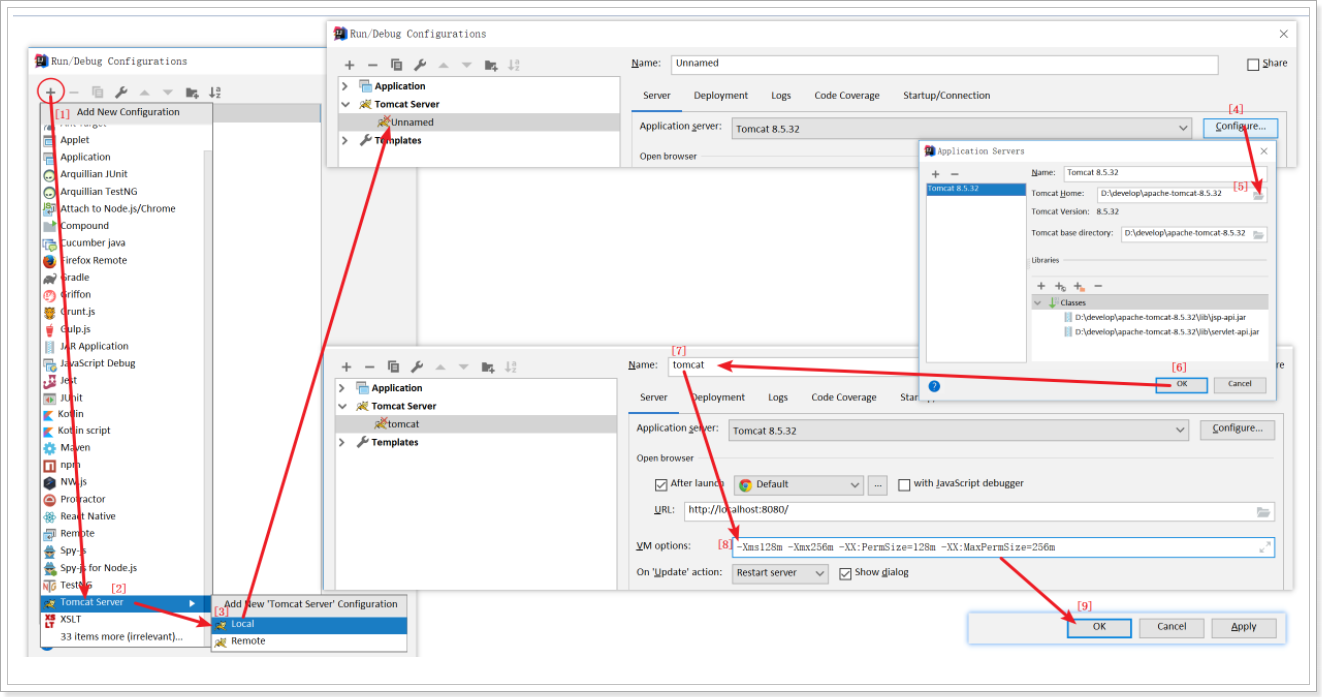Toggle the Show dialog checkbox

[845, 573]
